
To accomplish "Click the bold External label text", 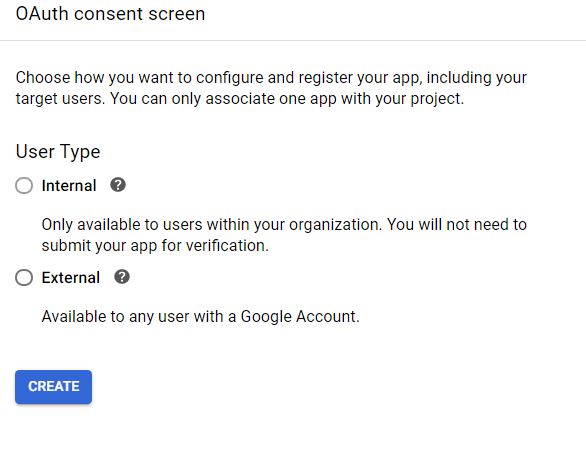I will [x=71, y=278].
